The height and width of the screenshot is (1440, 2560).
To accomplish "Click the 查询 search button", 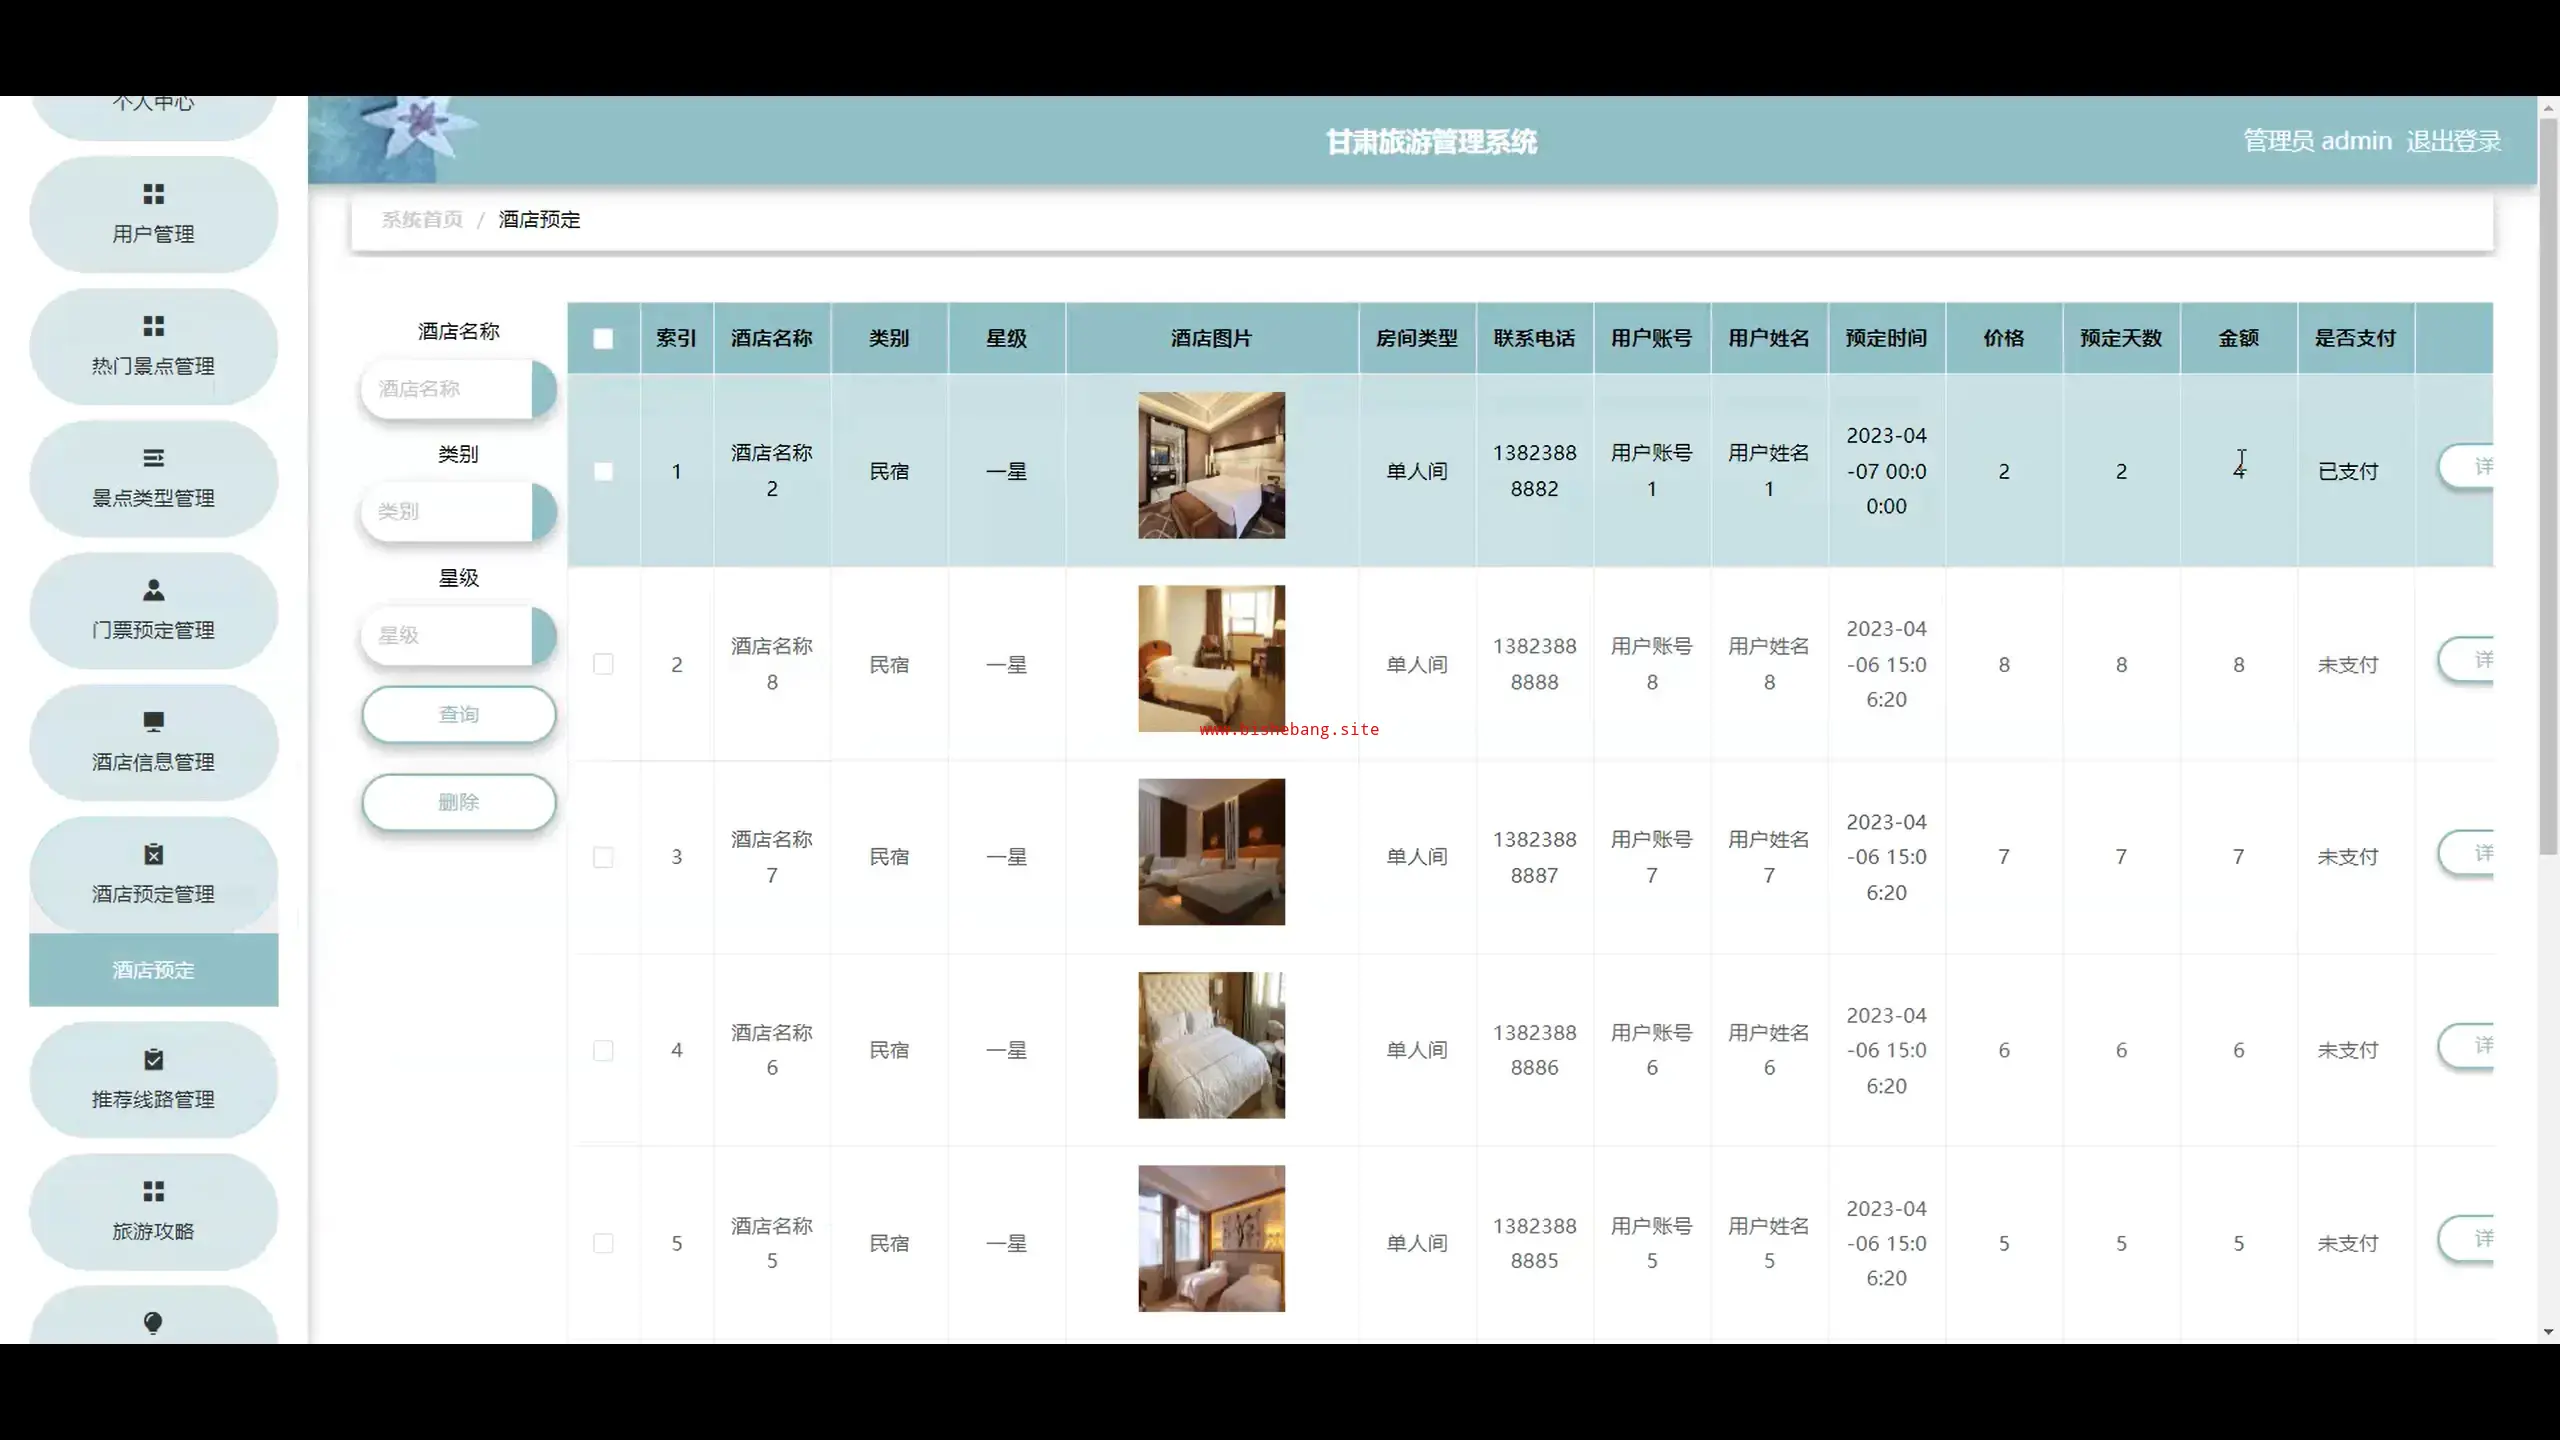I will [458, 714].
